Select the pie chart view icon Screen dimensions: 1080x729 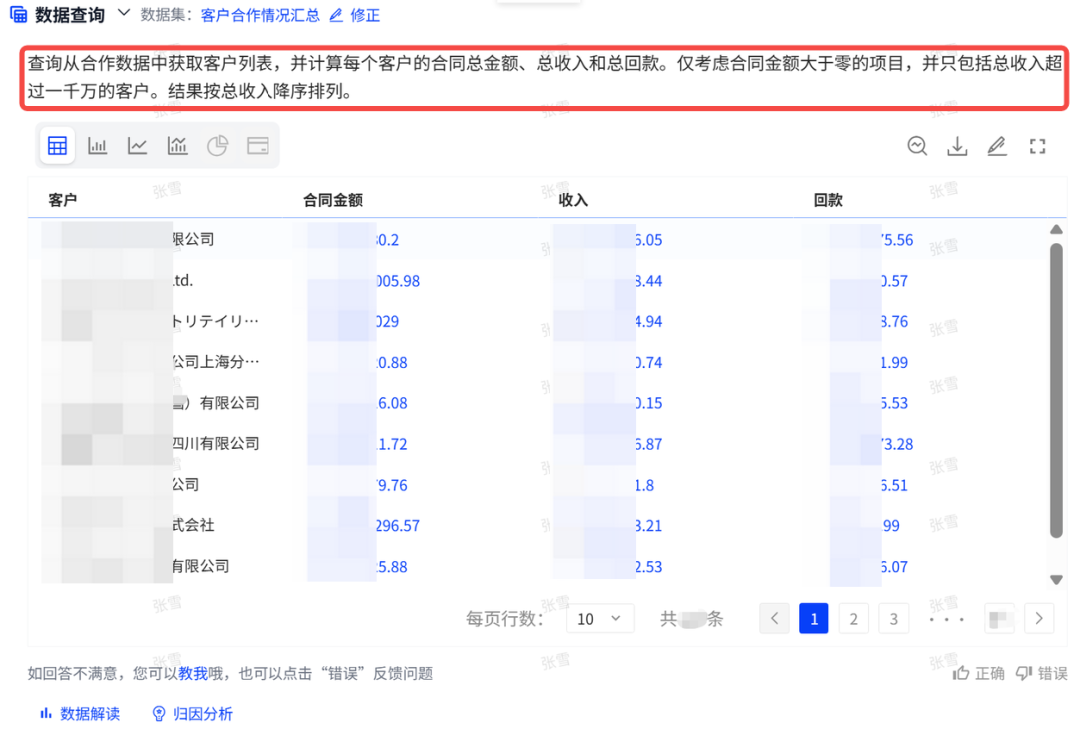217,146
